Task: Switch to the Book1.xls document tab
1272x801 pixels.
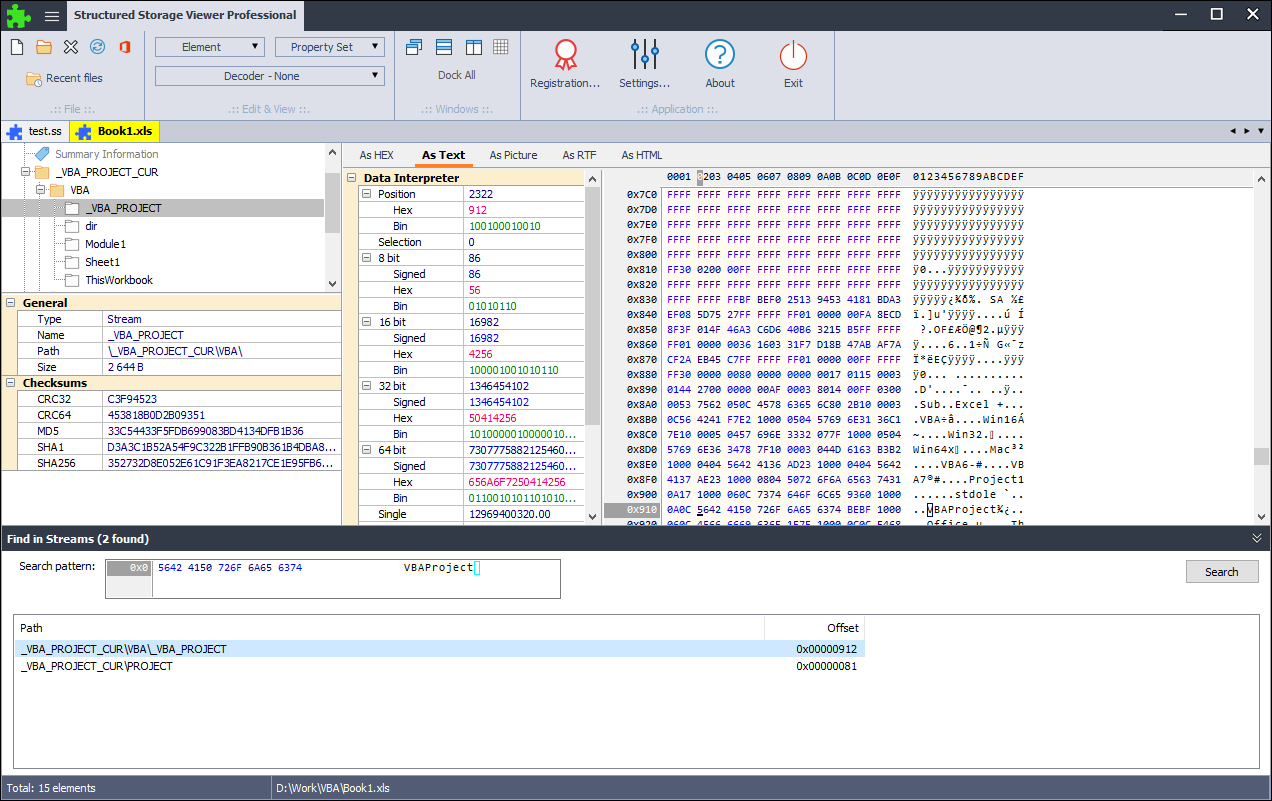Action: click(115, 131)
